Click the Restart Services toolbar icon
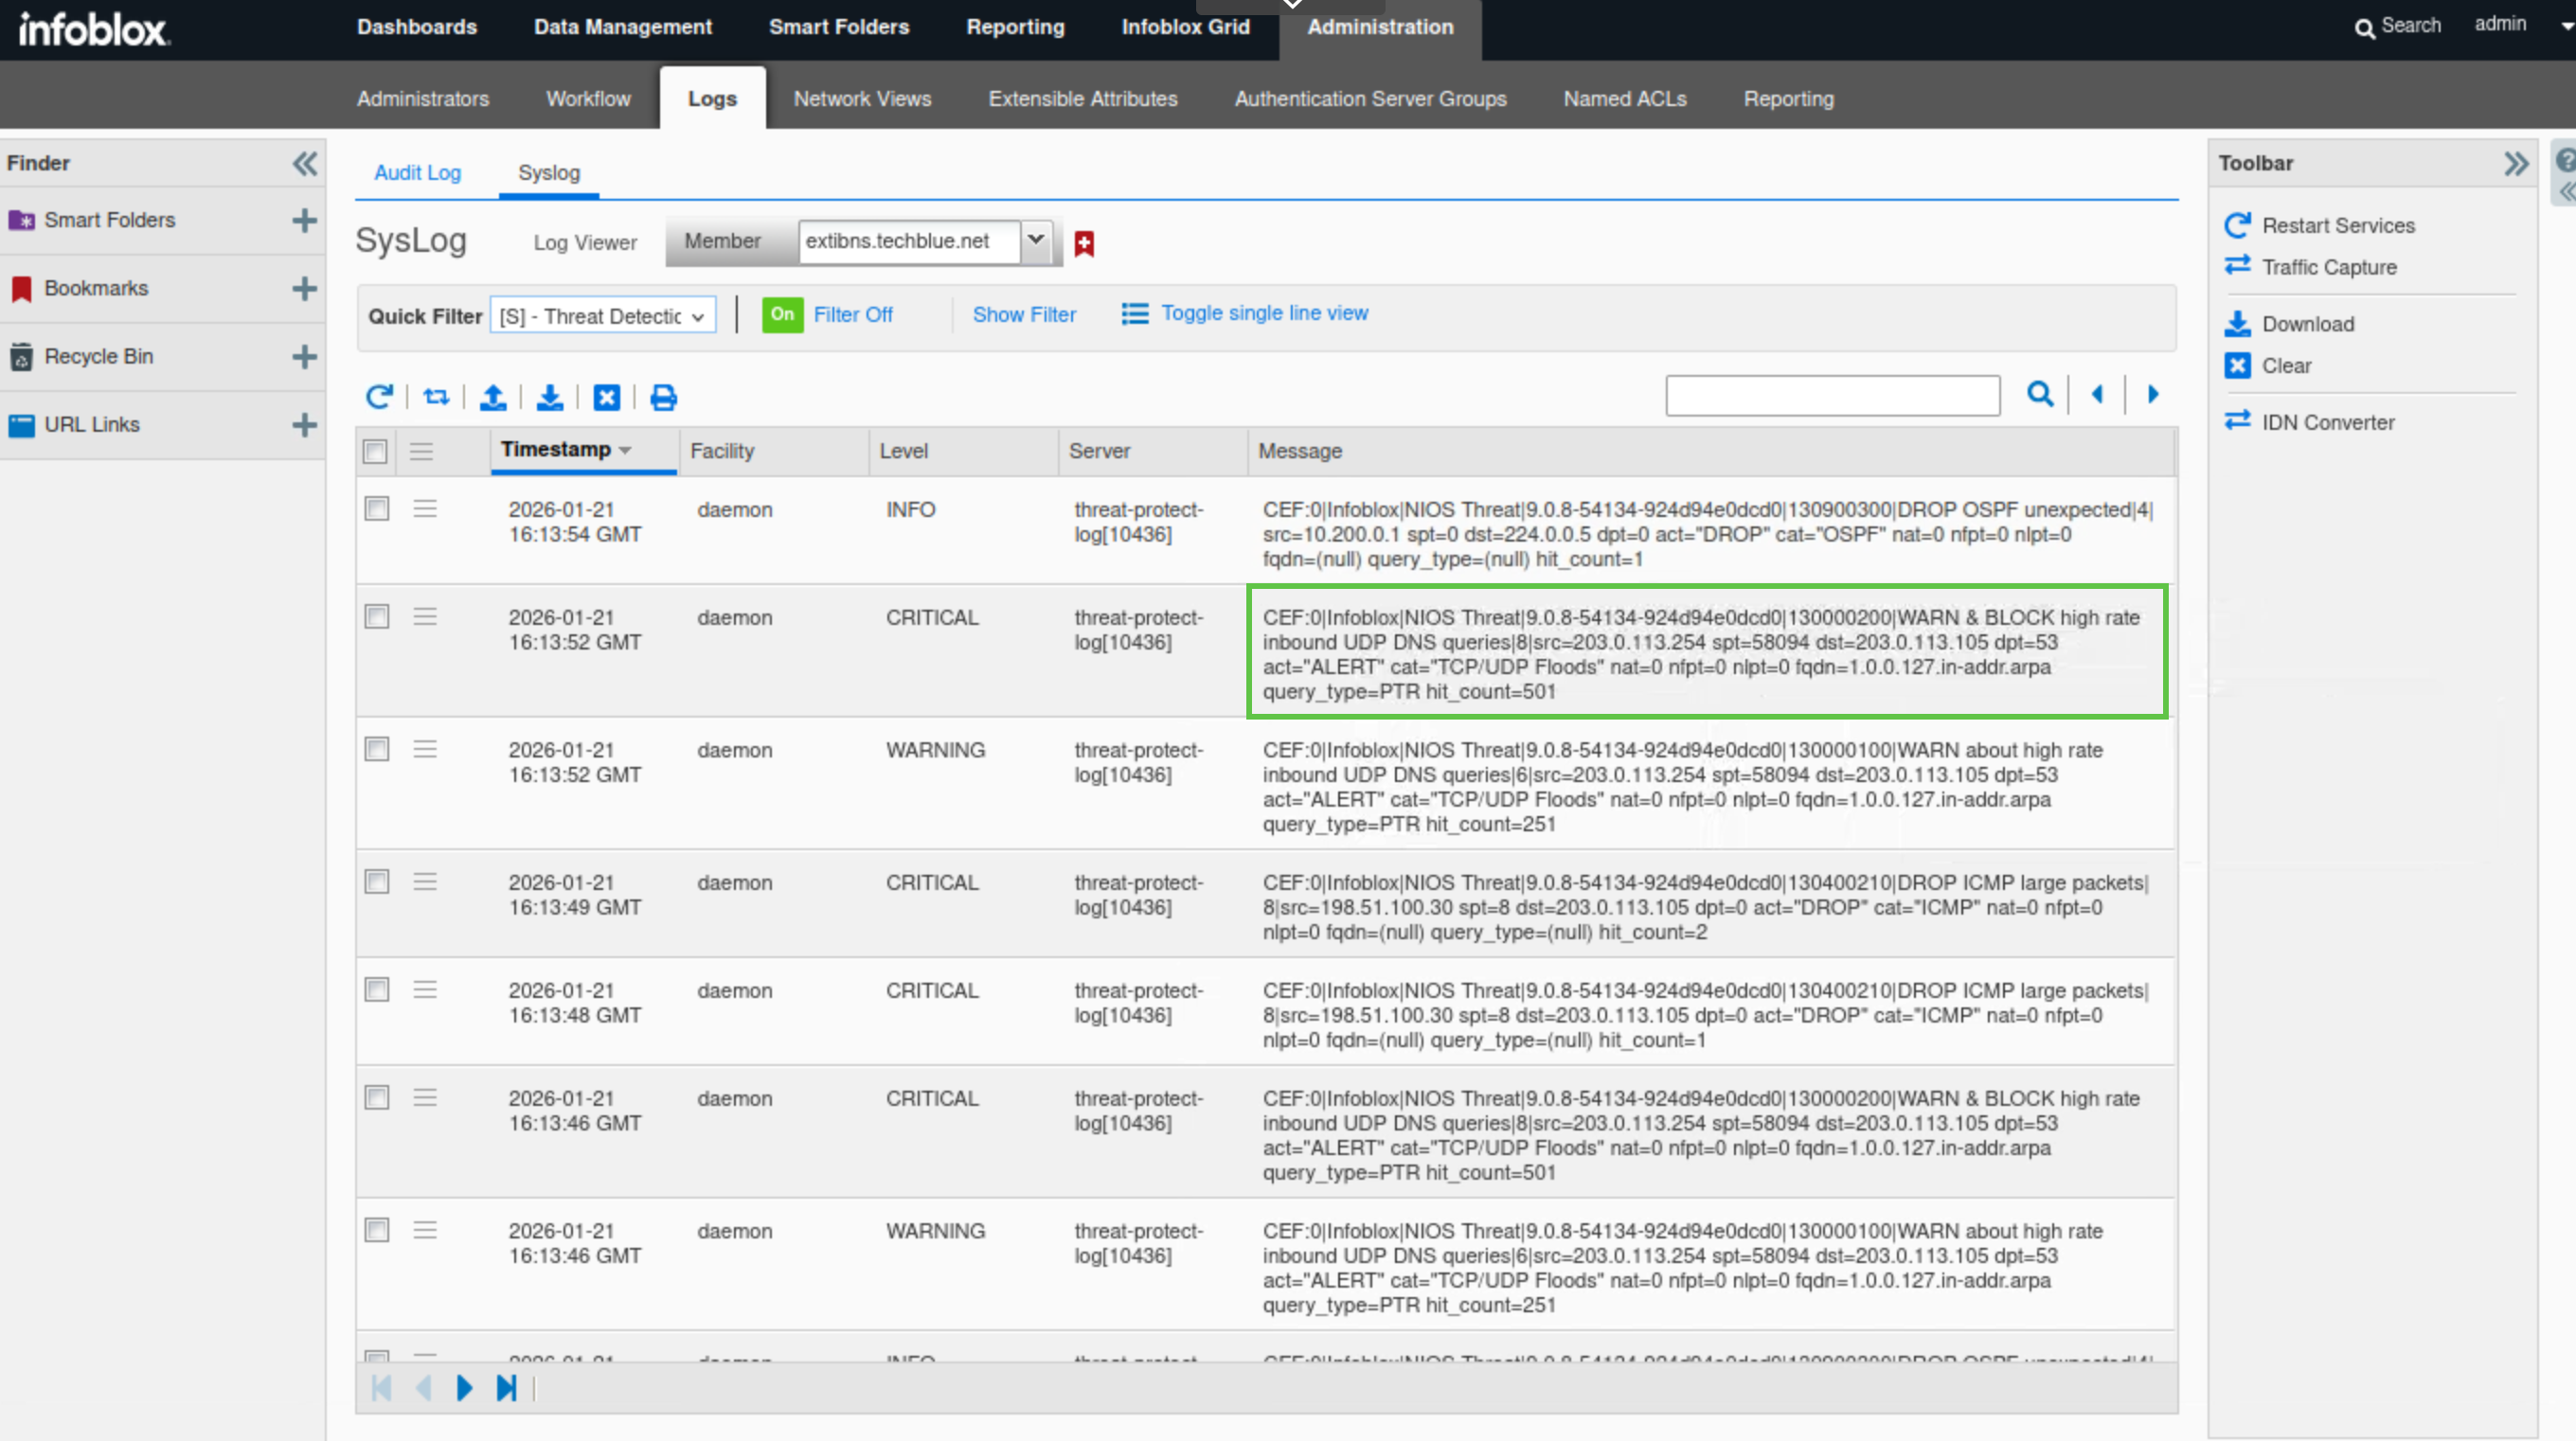2576x1441 pixels. pos(2237,225)
